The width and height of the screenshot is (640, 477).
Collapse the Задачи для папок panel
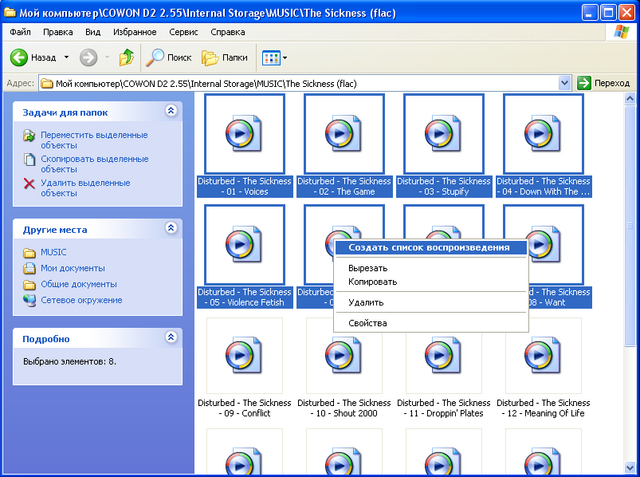[x=171, y=111]
